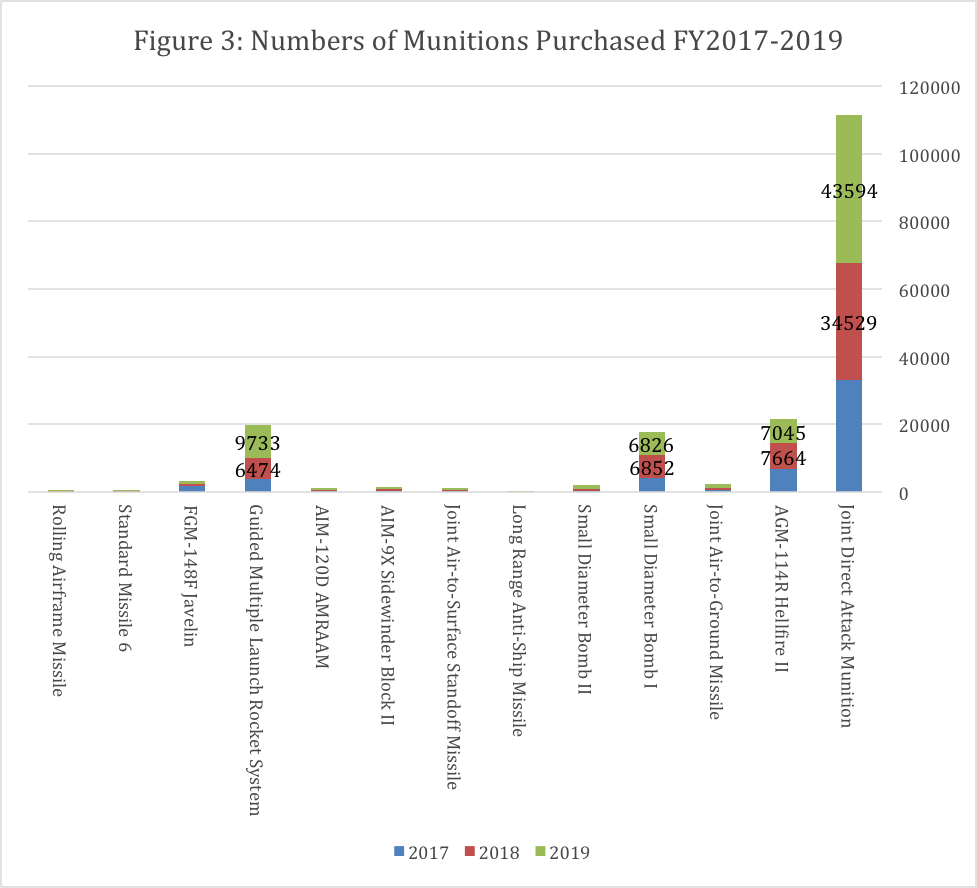977x888 pixels.
Task: Click the 6826 Small Diameter Bomb label
Action: pyautogui.click(x=651, y=444)
